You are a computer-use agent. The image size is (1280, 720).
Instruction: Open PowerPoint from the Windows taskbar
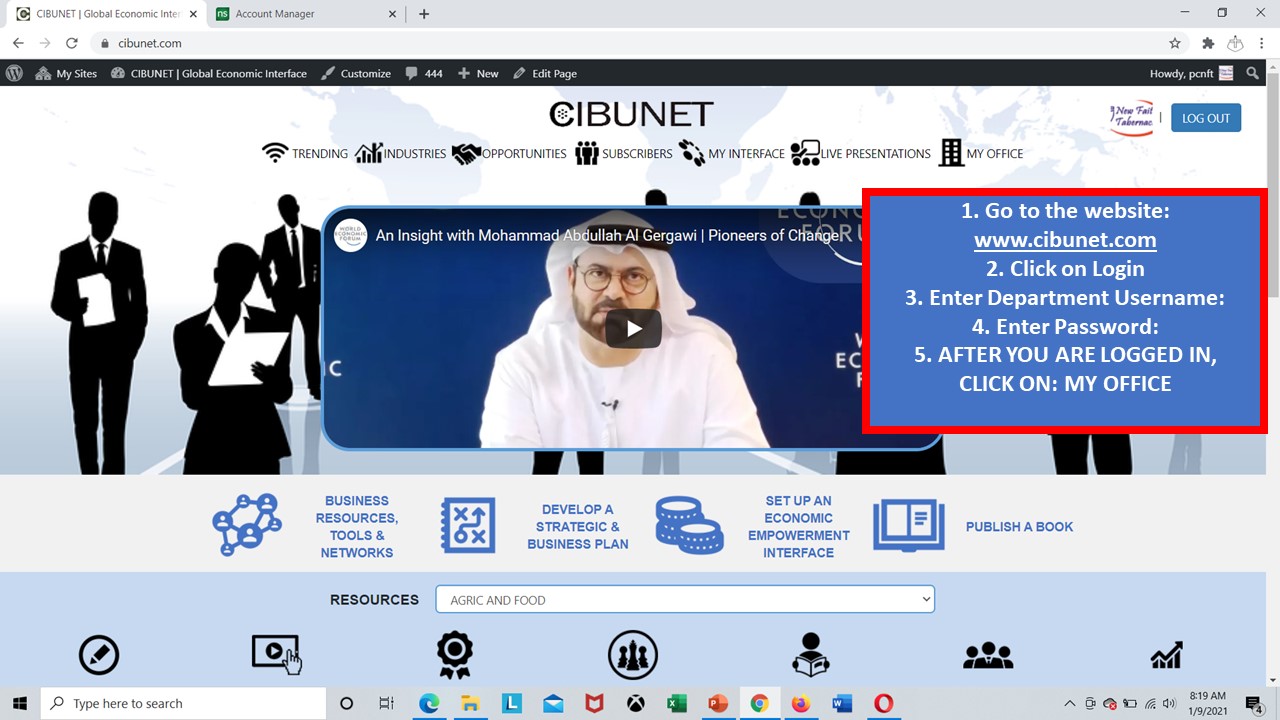click(x=718, y=703)
